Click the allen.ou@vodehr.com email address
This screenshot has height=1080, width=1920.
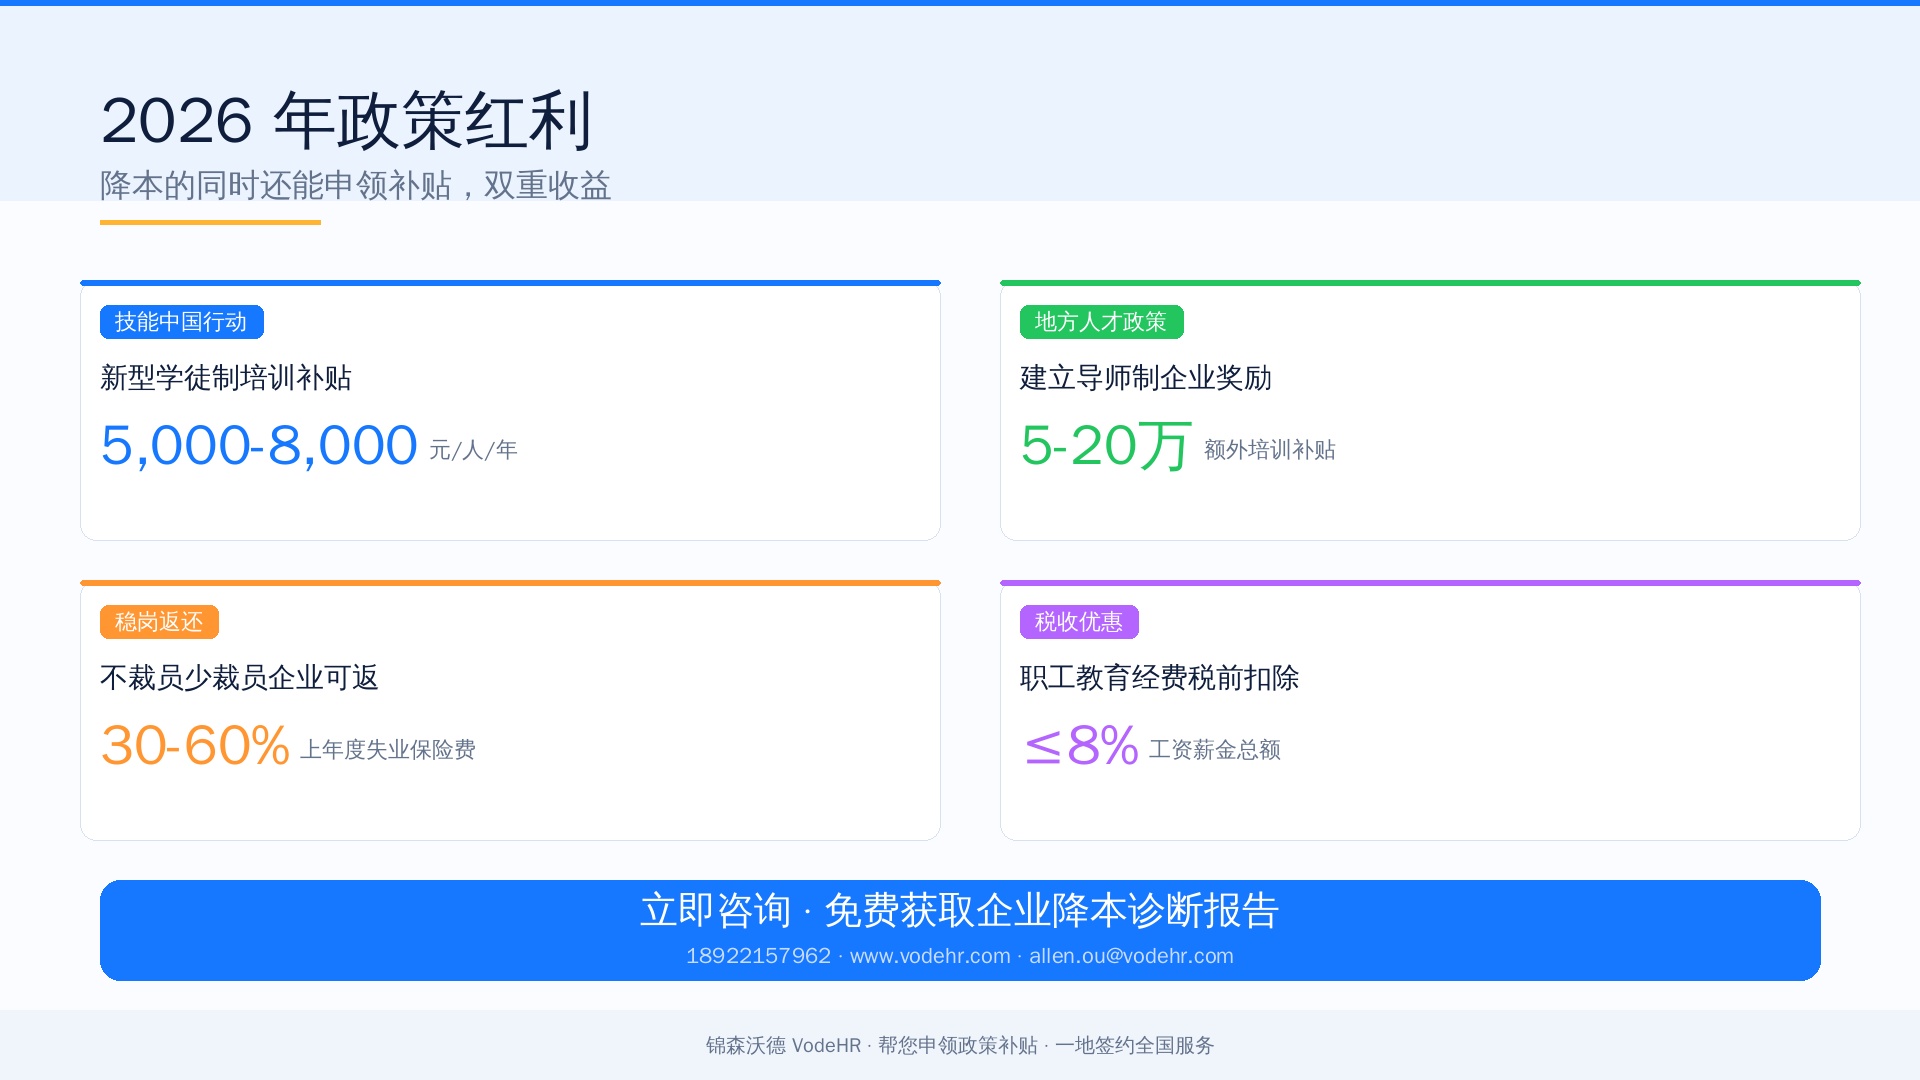coord(1131,956)
